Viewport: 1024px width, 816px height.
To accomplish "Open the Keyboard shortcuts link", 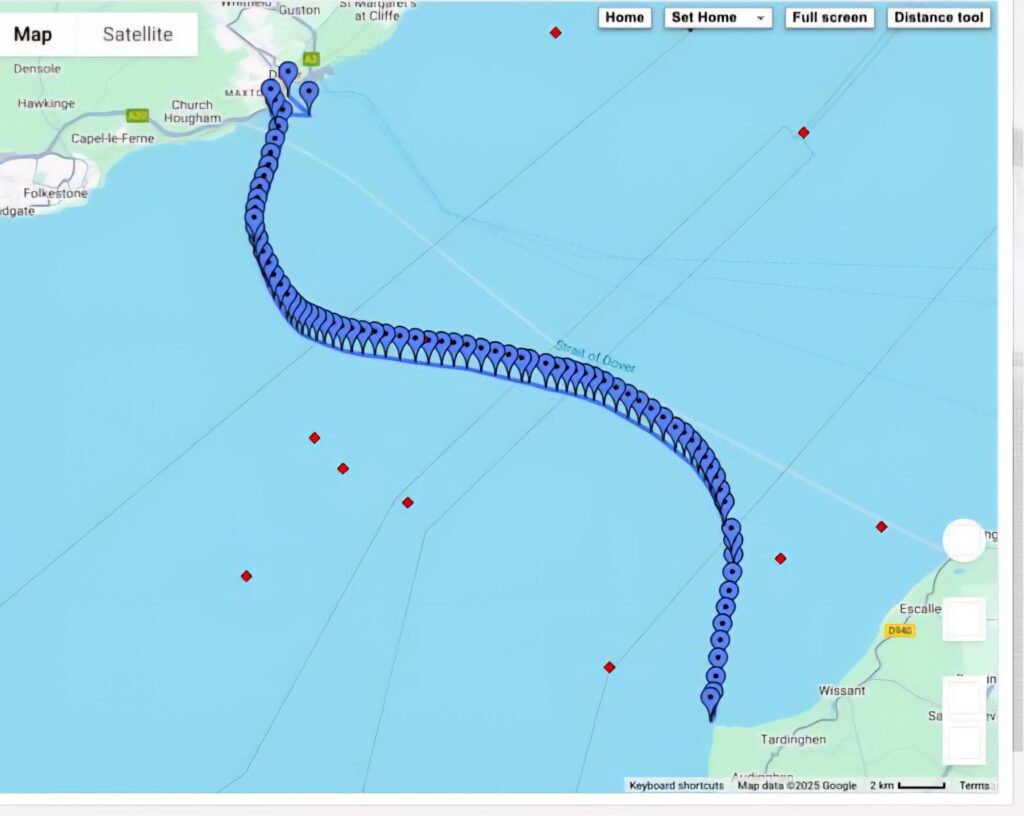I will 677,785.
